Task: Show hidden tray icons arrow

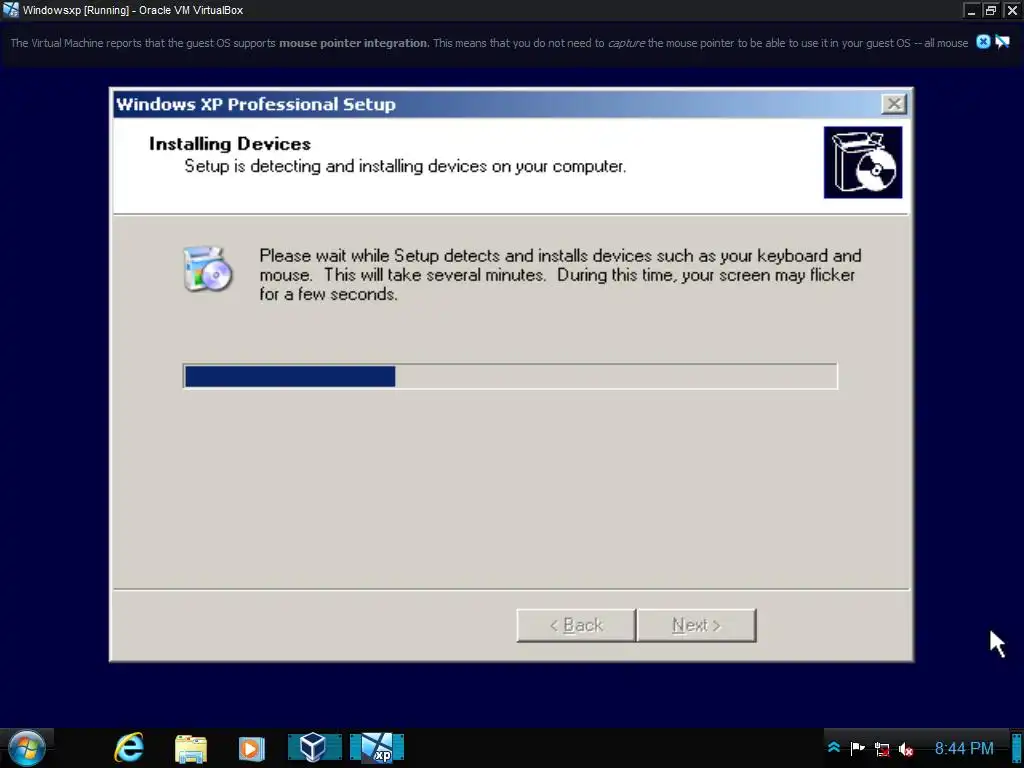Action: tap(834, 748)
